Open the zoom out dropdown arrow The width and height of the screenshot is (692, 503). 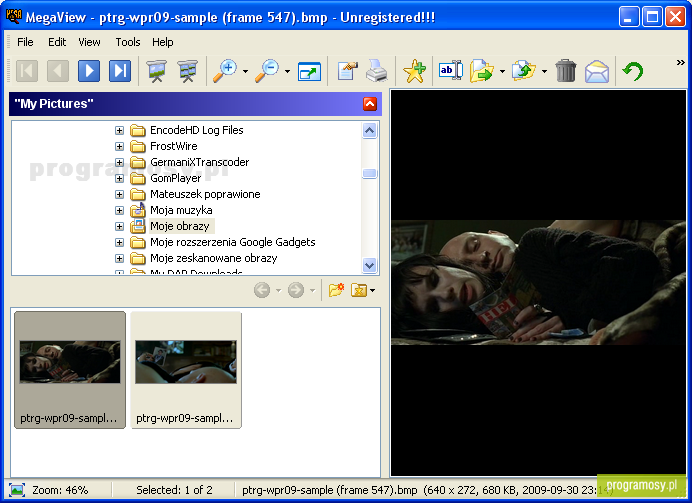click(x=287, y=71)
